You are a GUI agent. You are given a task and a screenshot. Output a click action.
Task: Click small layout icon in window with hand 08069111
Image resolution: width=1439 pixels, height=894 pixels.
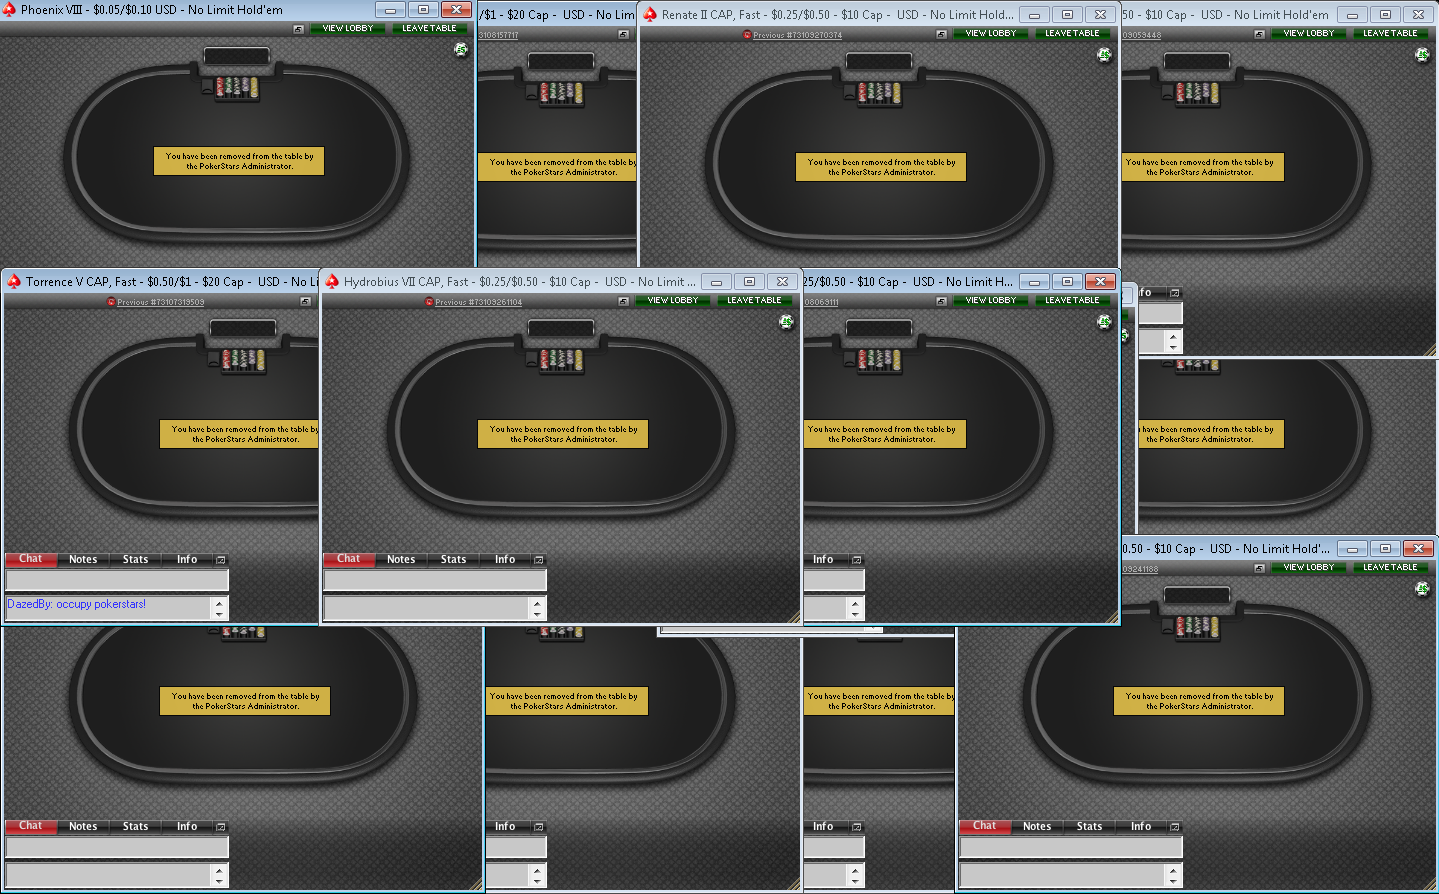(941, 301)
